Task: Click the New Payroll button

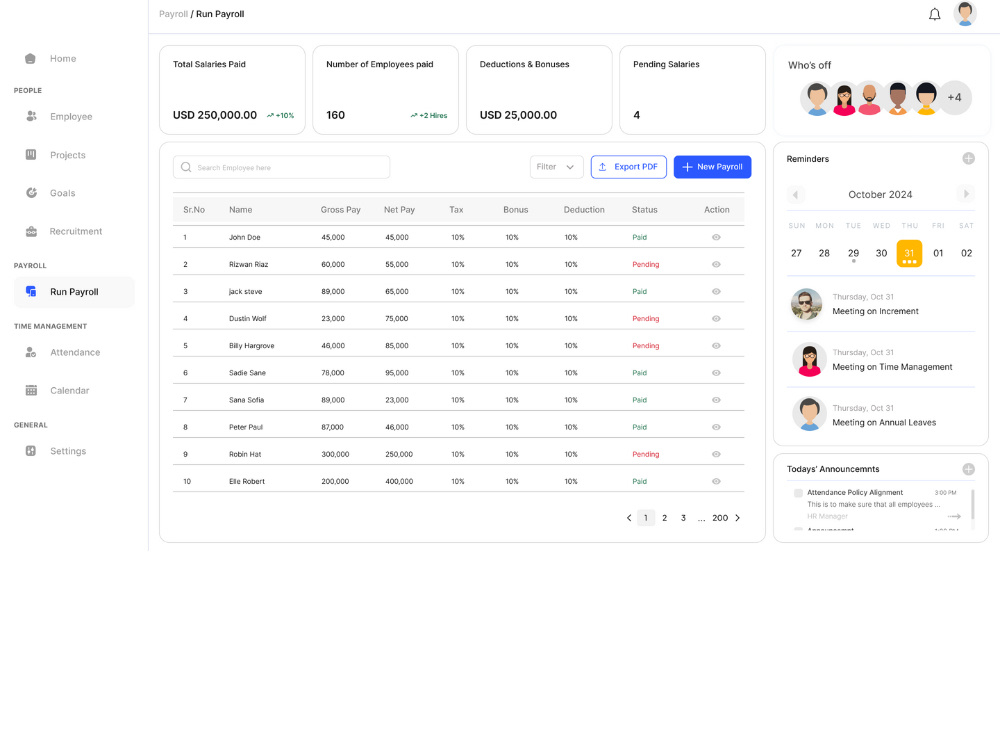Action: 712,167
